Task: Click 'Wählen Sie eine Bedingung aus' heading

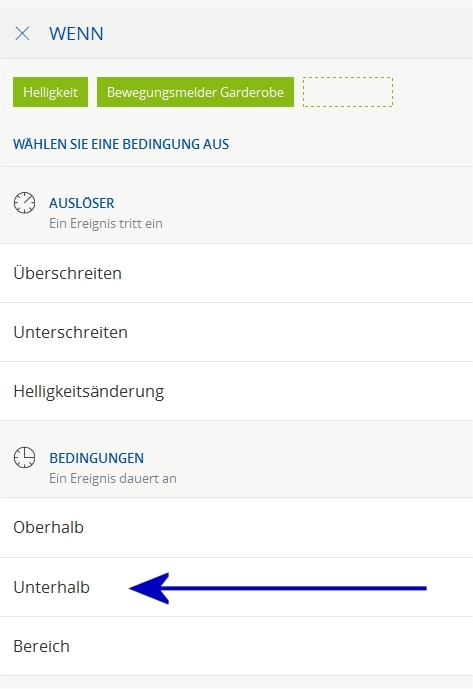Action: (121, 144)
